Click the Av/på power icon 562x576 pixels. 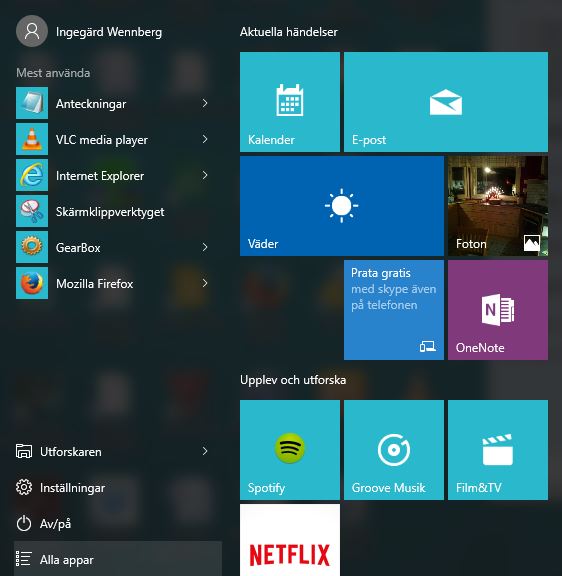(x=24, y=523)
